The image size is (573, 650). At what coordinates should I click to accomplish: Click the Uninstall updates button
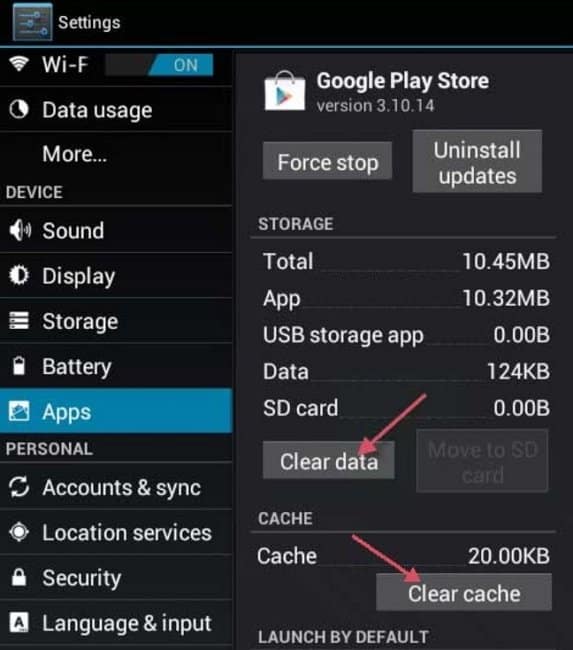click(477, 161)
